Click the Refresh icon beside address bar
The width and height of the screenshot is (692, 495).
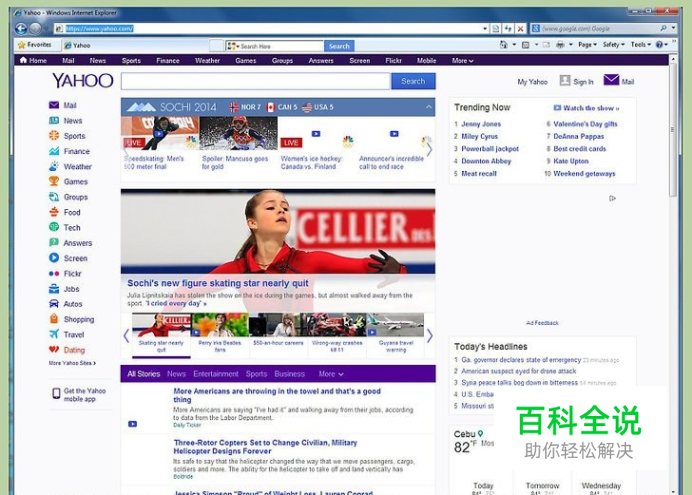click(508, 29)
